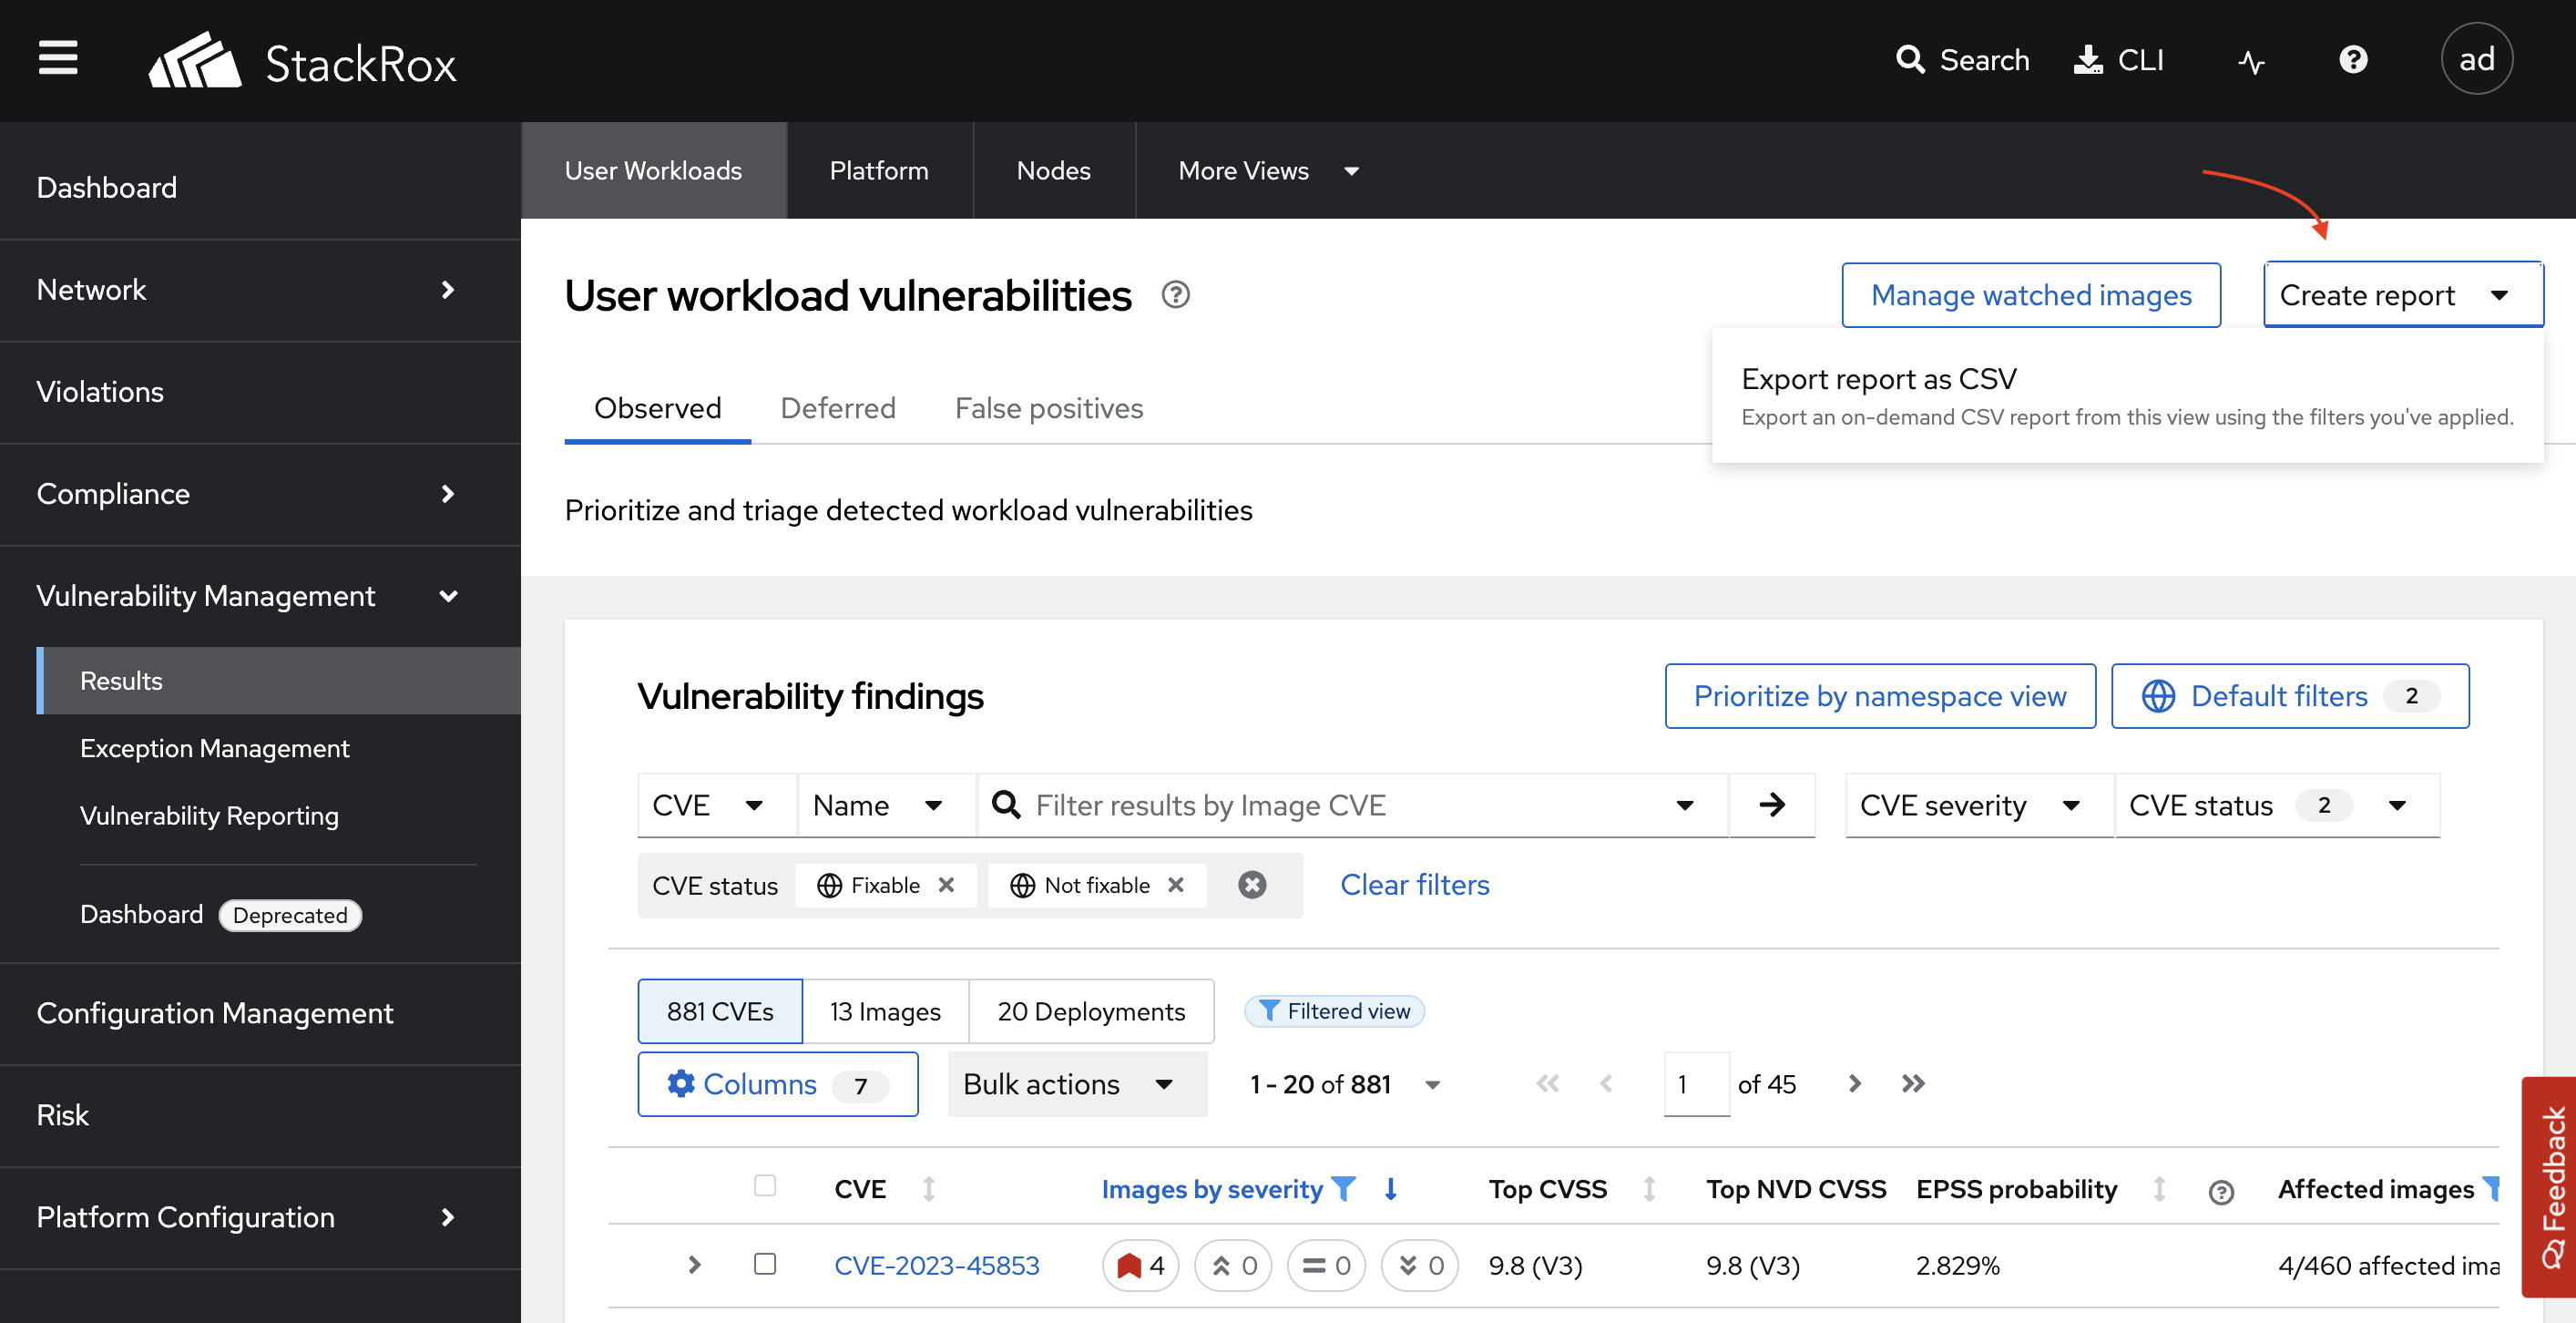Switch to the Deferred tab
The image size is (2576, 1323).
[837, 408]
